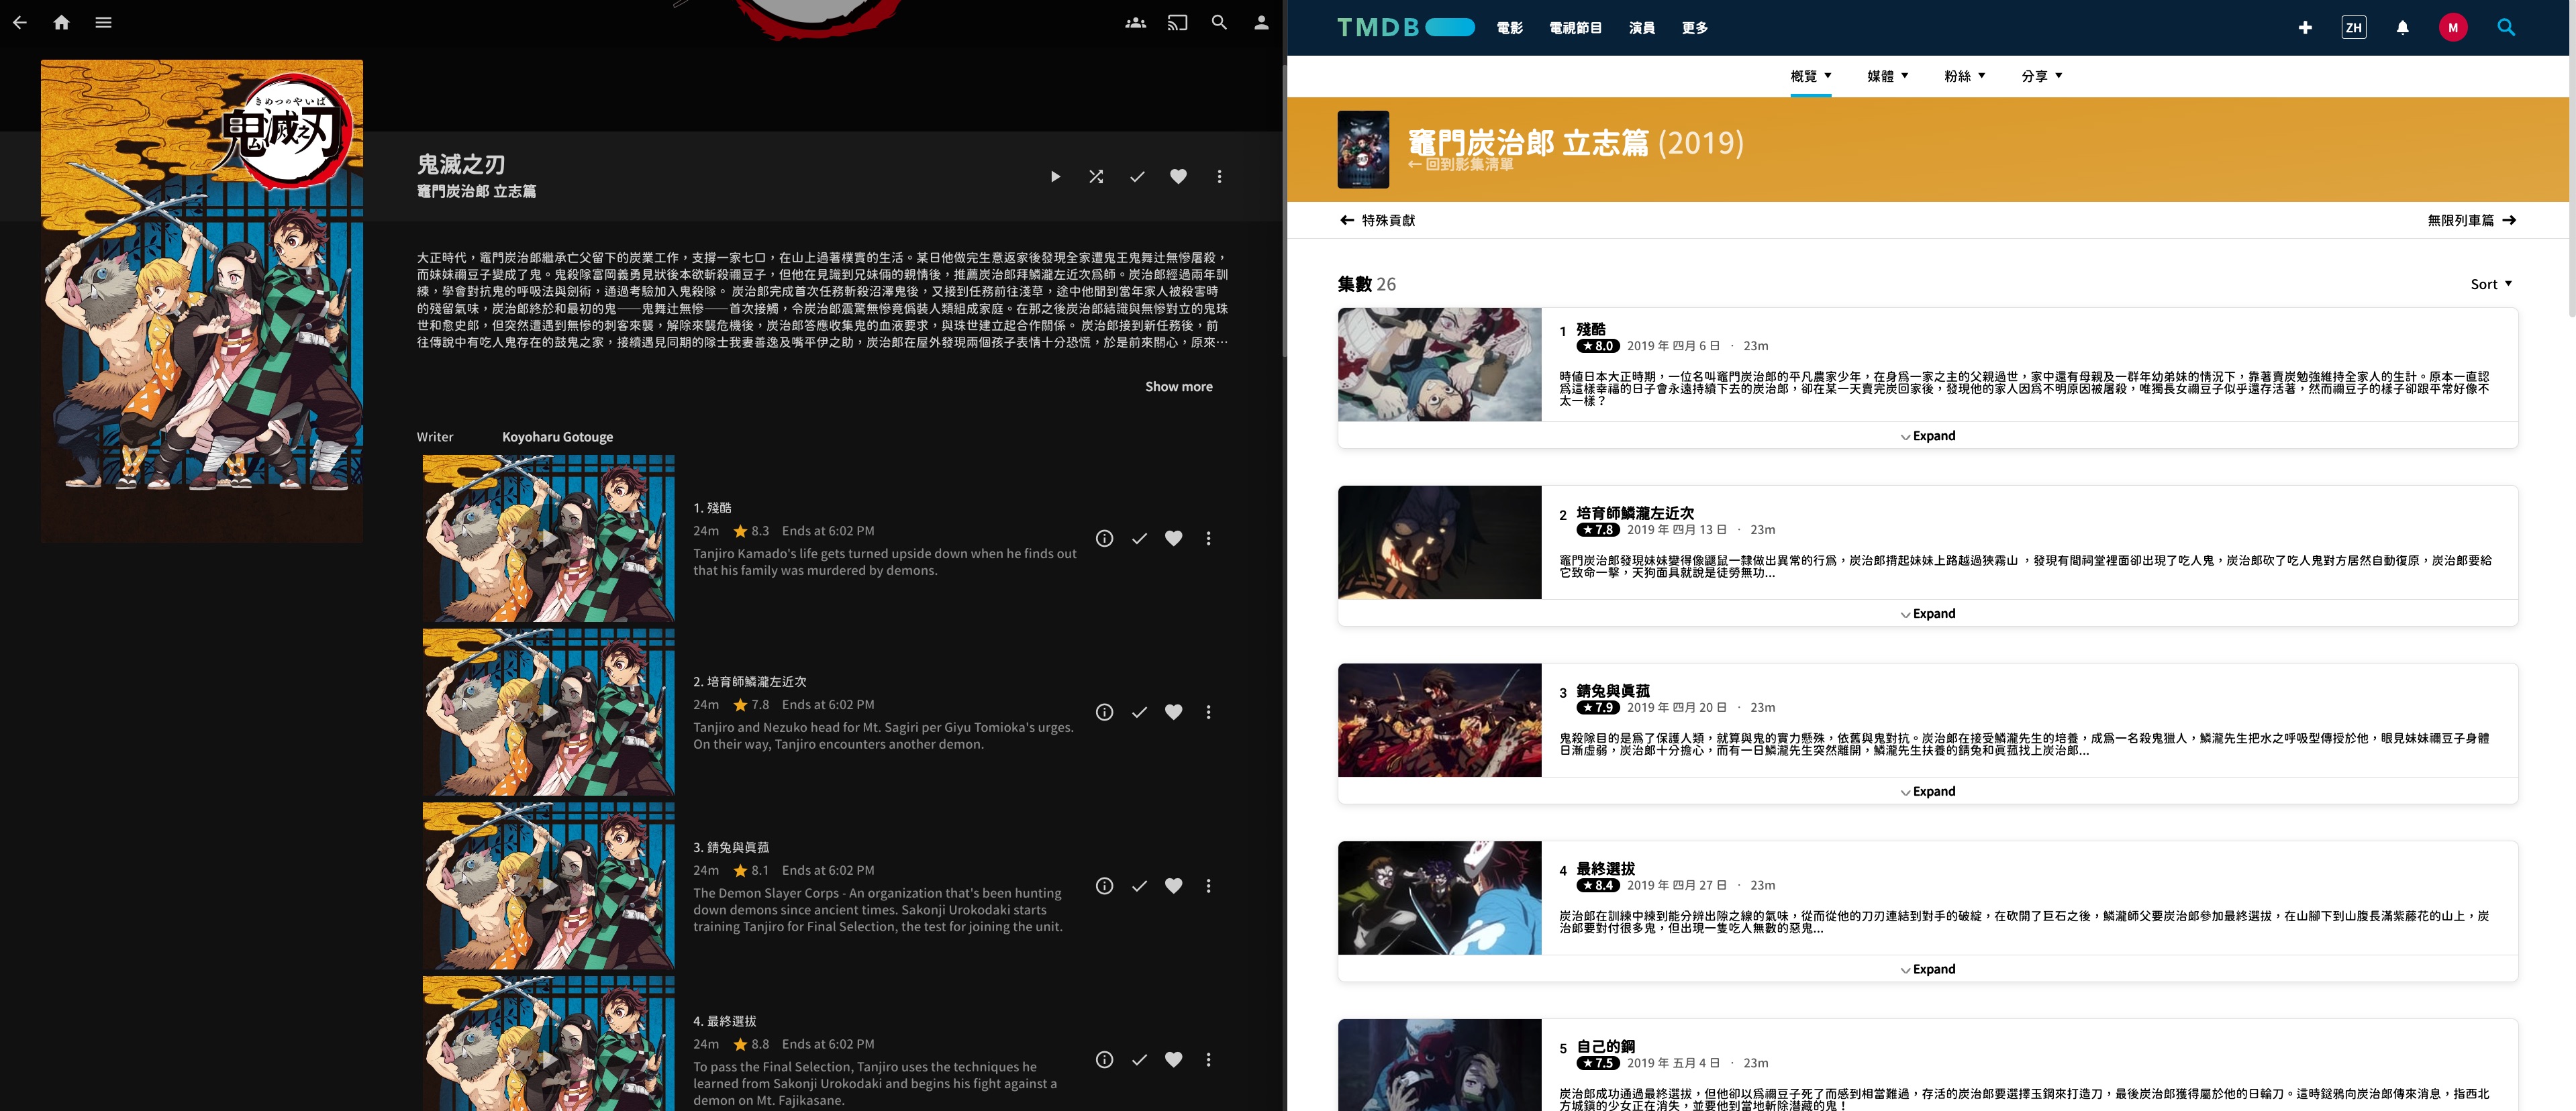
Task: Click Show more under the overview
Action: click(x=1178, y=387)
